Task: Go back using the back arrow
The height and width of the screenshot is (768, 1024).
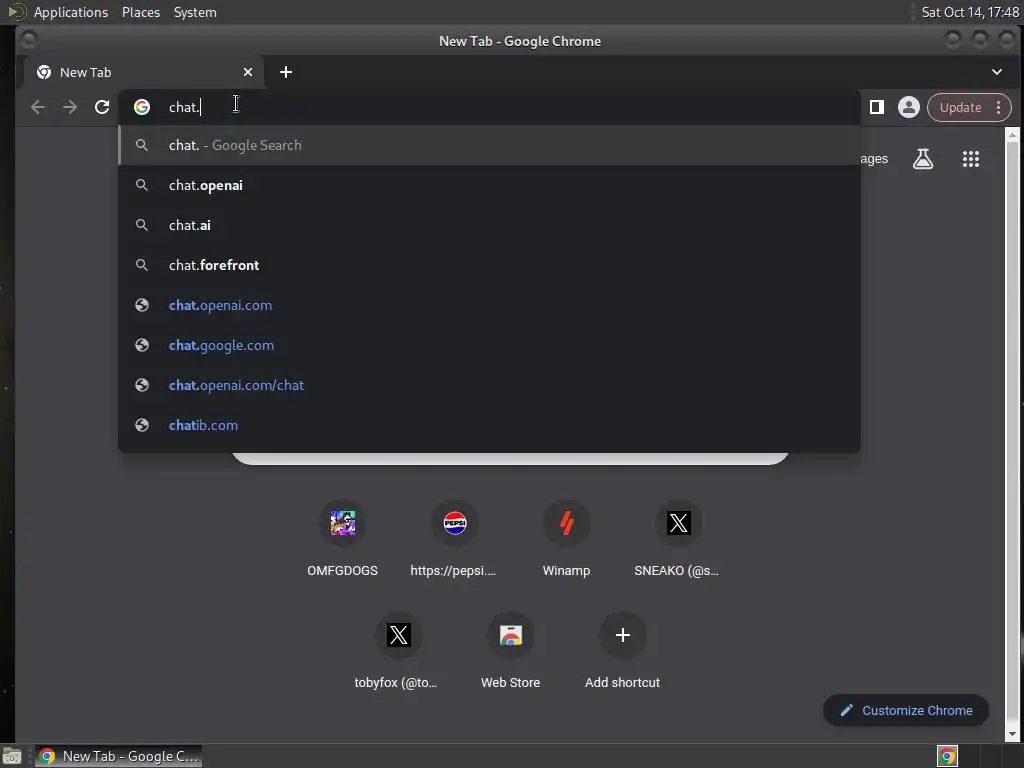Action: 38,107
